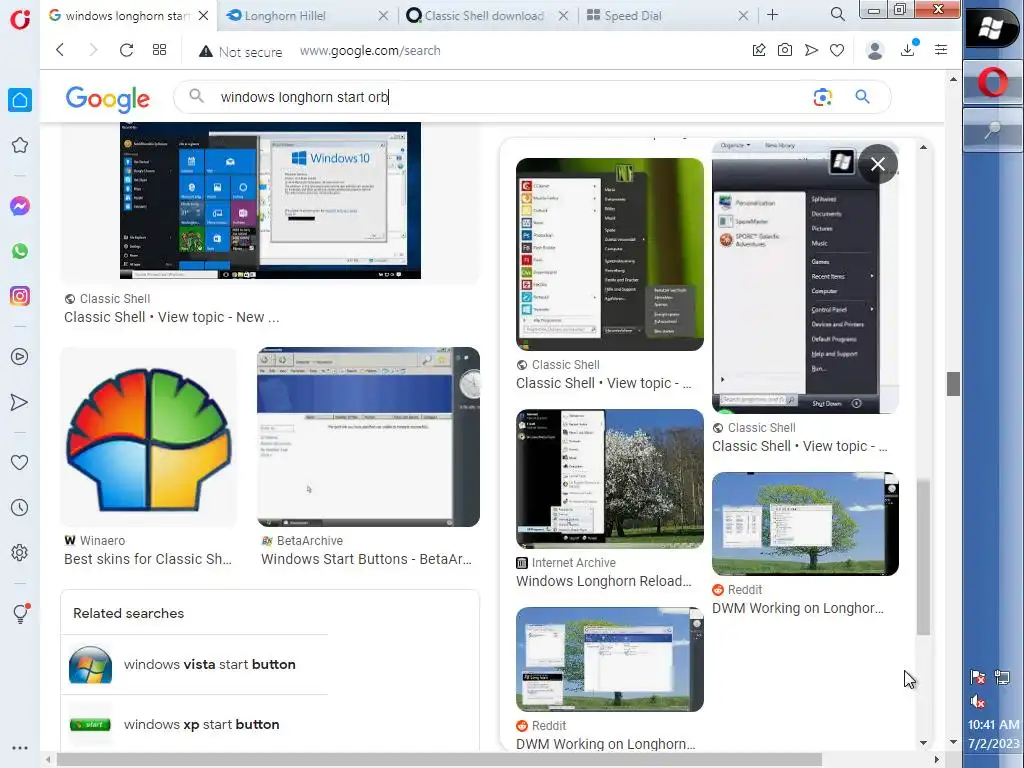
Task: Open the Classic Shell colorful shell logo image
Action: (x=149, y=438)
